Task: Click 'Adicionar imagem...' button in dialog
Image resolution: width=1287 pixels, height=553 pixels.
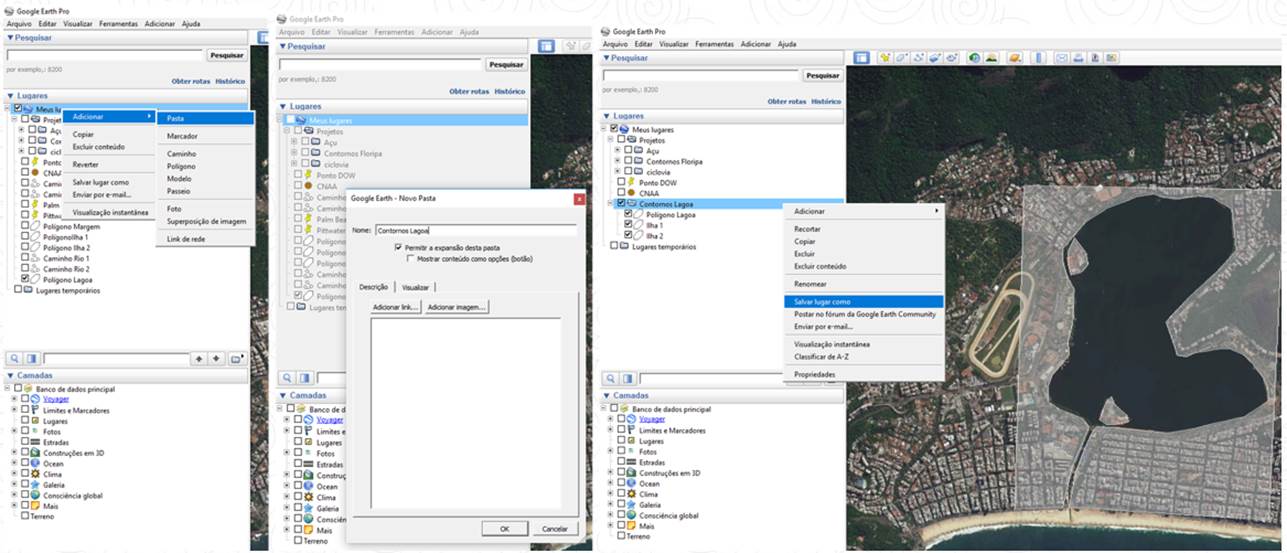Action: point(455,307)
